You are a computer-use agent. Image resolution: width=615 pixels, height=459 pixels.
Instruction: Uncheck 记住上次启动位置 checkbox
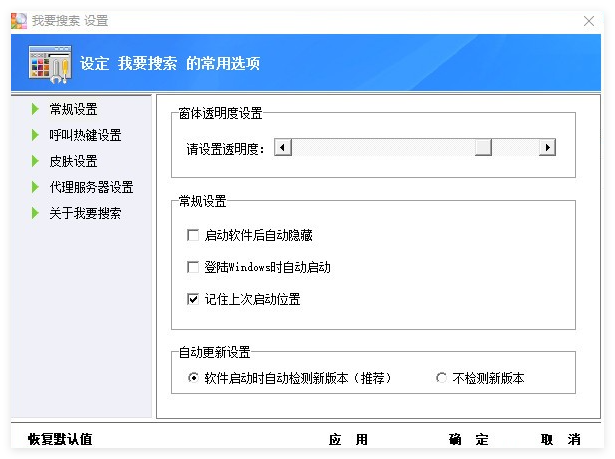[193, 299]
